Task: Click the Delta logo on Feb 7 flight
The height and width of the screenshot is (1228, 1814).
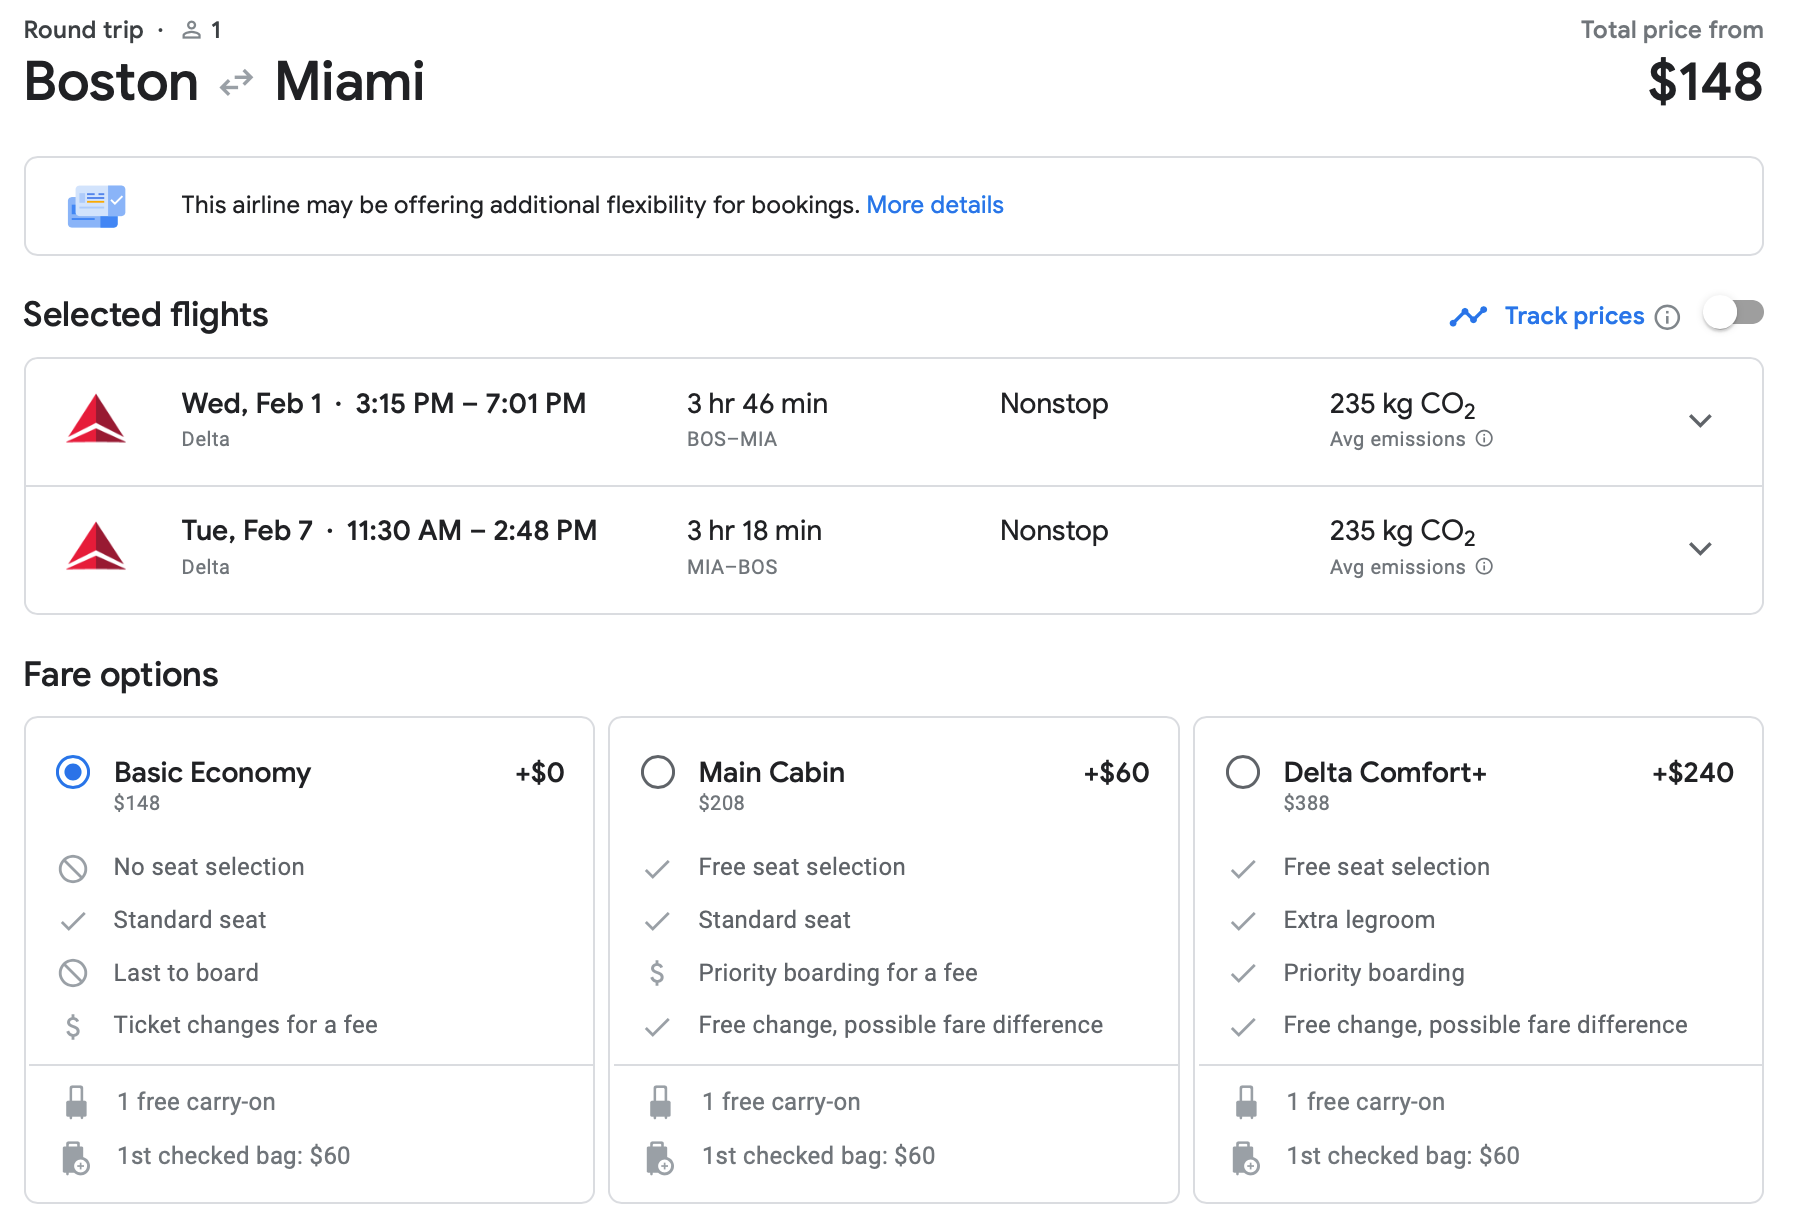Action: (96, 546)
